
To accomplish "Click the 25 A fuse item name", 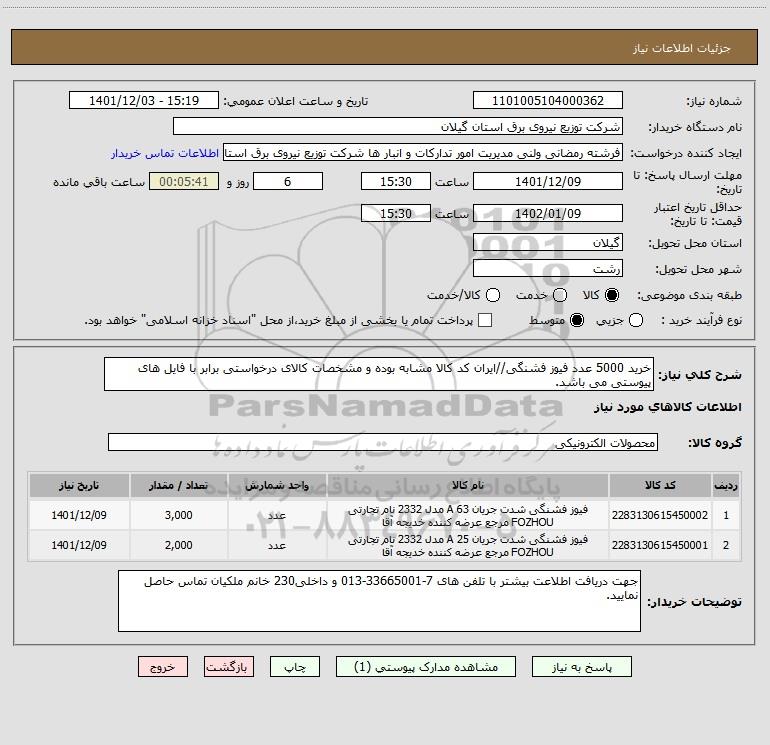I will click(468, 546).
